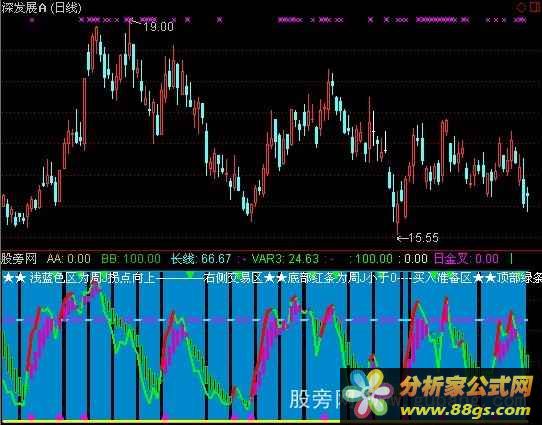The height and width of the screenshot is (425, 542).
Task: Click the window pane icon in top-right corner
Action: (x=536, y=7)
